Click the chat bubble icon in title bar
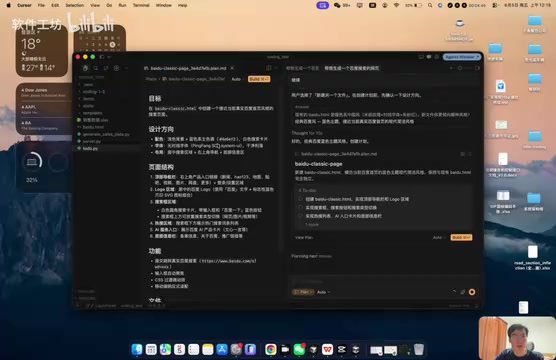The height and width of the screenshot is (360, 556). pos(429,57)
